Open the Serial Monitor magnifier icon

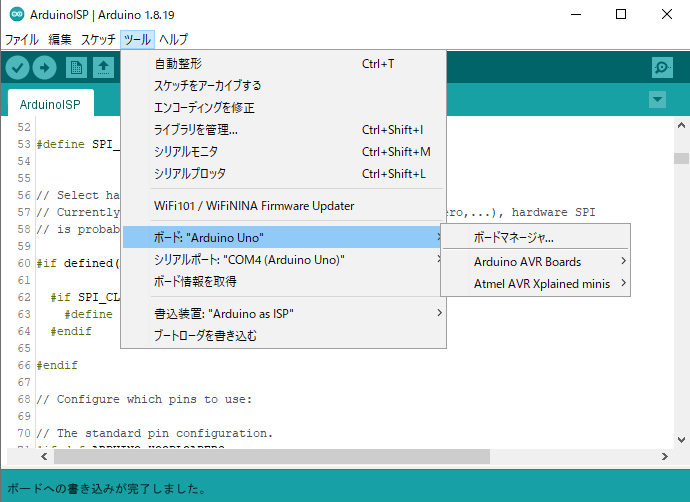(661, 67)
